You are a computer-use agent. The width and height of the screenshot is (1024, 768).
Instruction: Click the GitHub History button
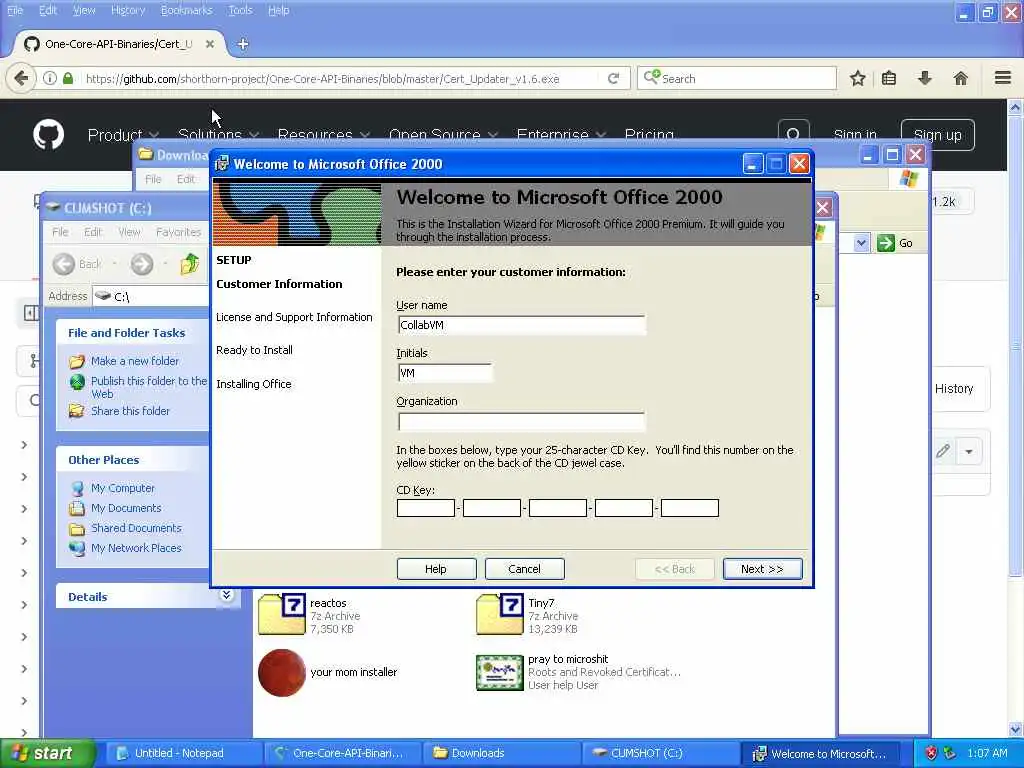point(954,389)
